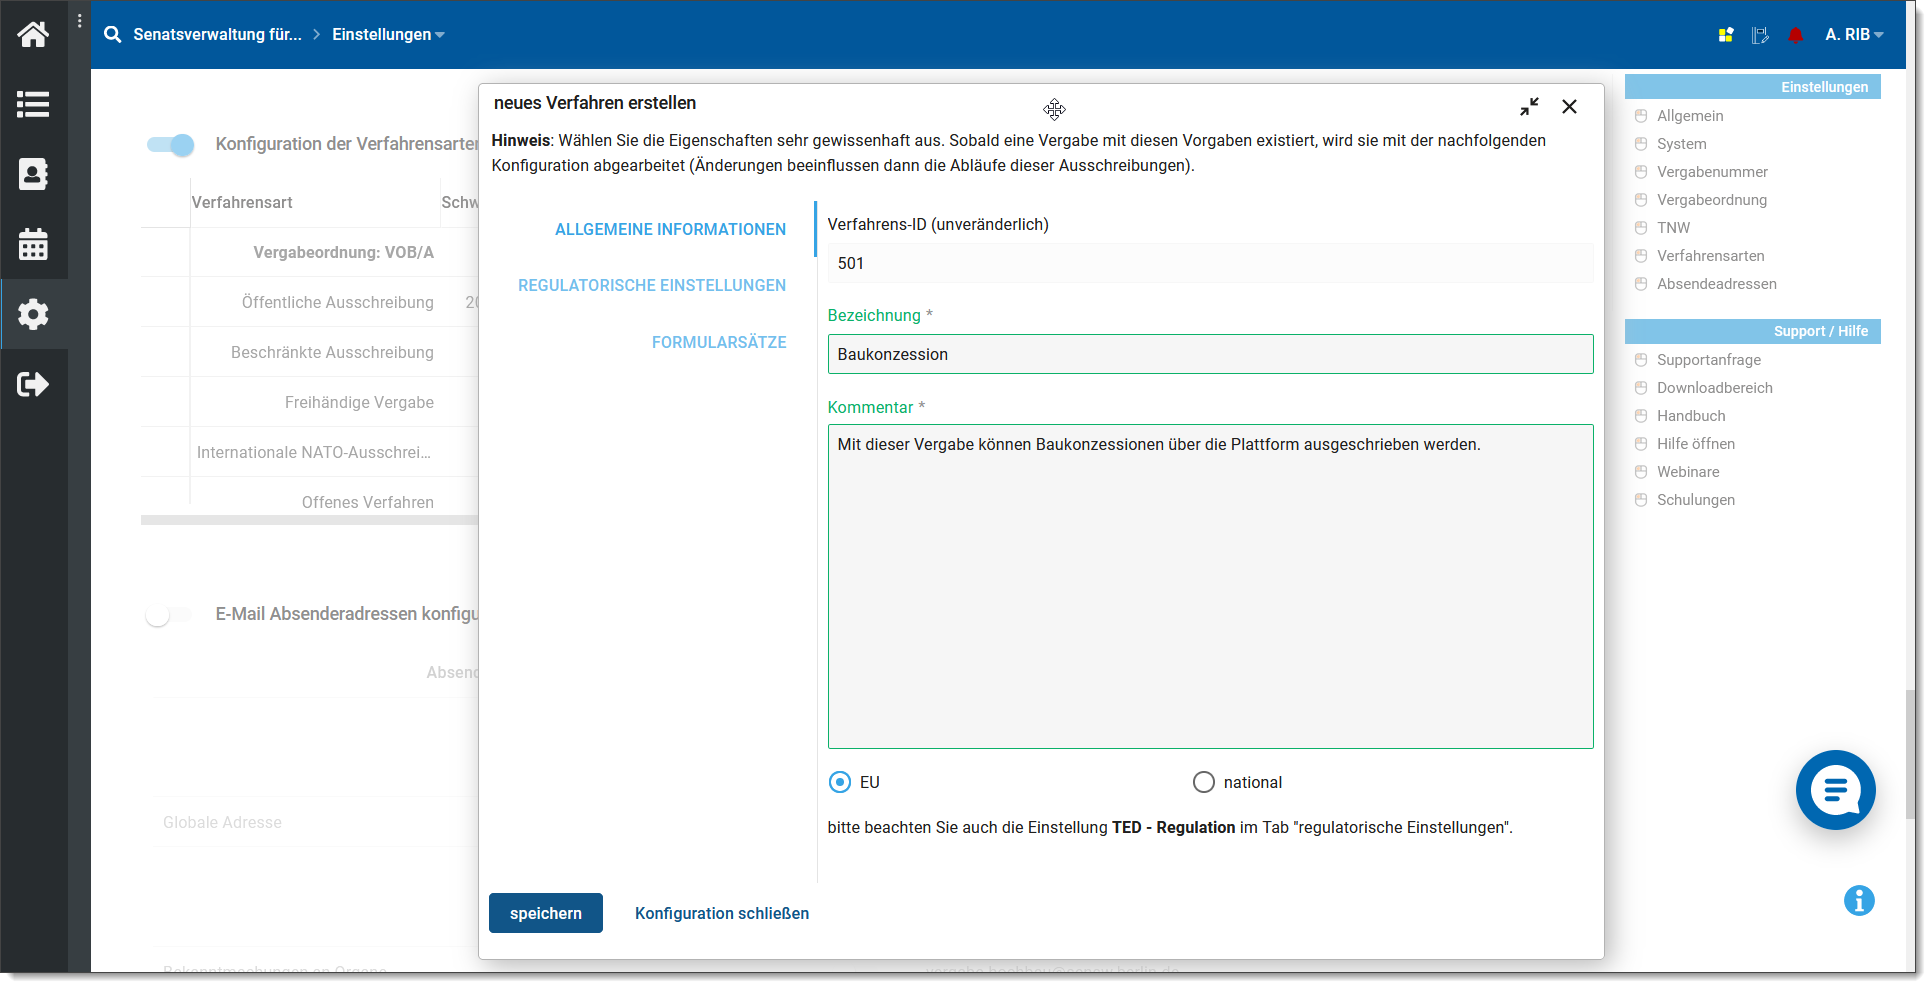The height and width of the screenshot is (988, 1931).
Task: Click the icon beside TNW
Action: 1641,228
